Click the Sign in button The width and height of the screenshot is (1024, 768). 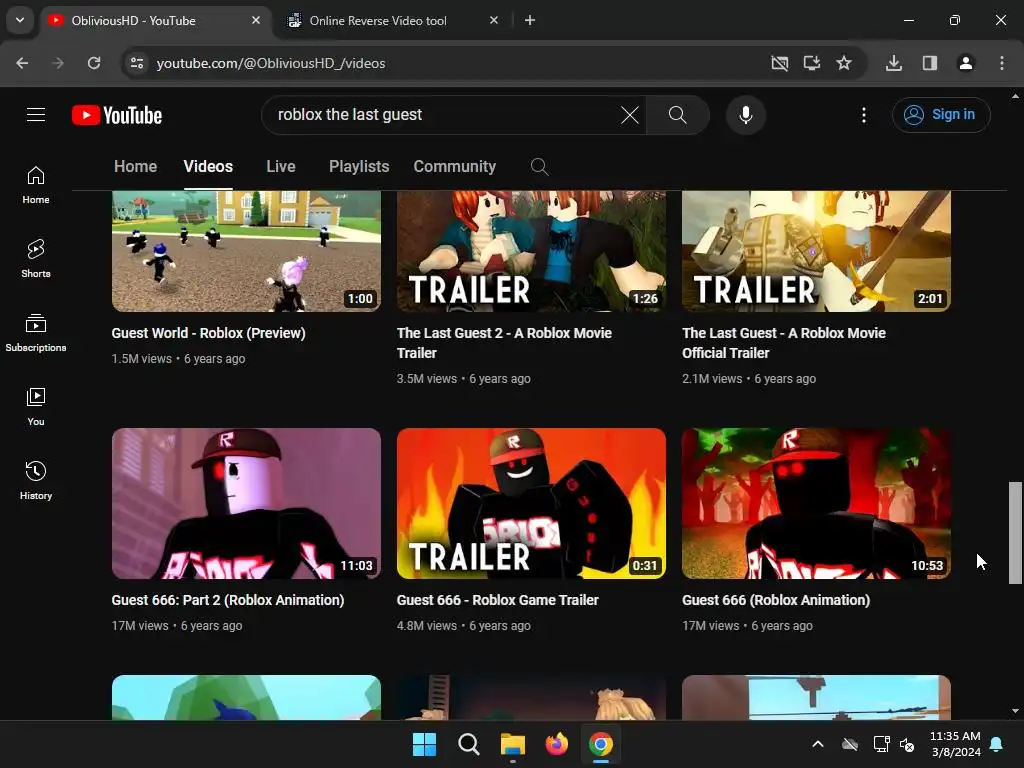(x=940, y=115)
